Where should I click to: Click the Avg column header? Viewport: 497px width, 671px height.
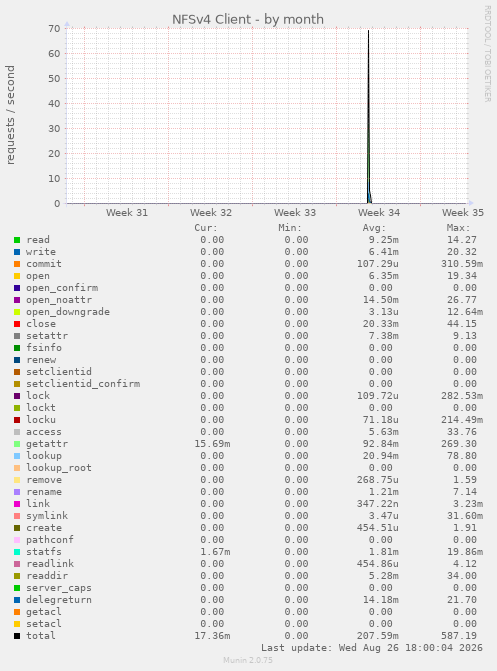pyautogui.click(x=374, y=228)
